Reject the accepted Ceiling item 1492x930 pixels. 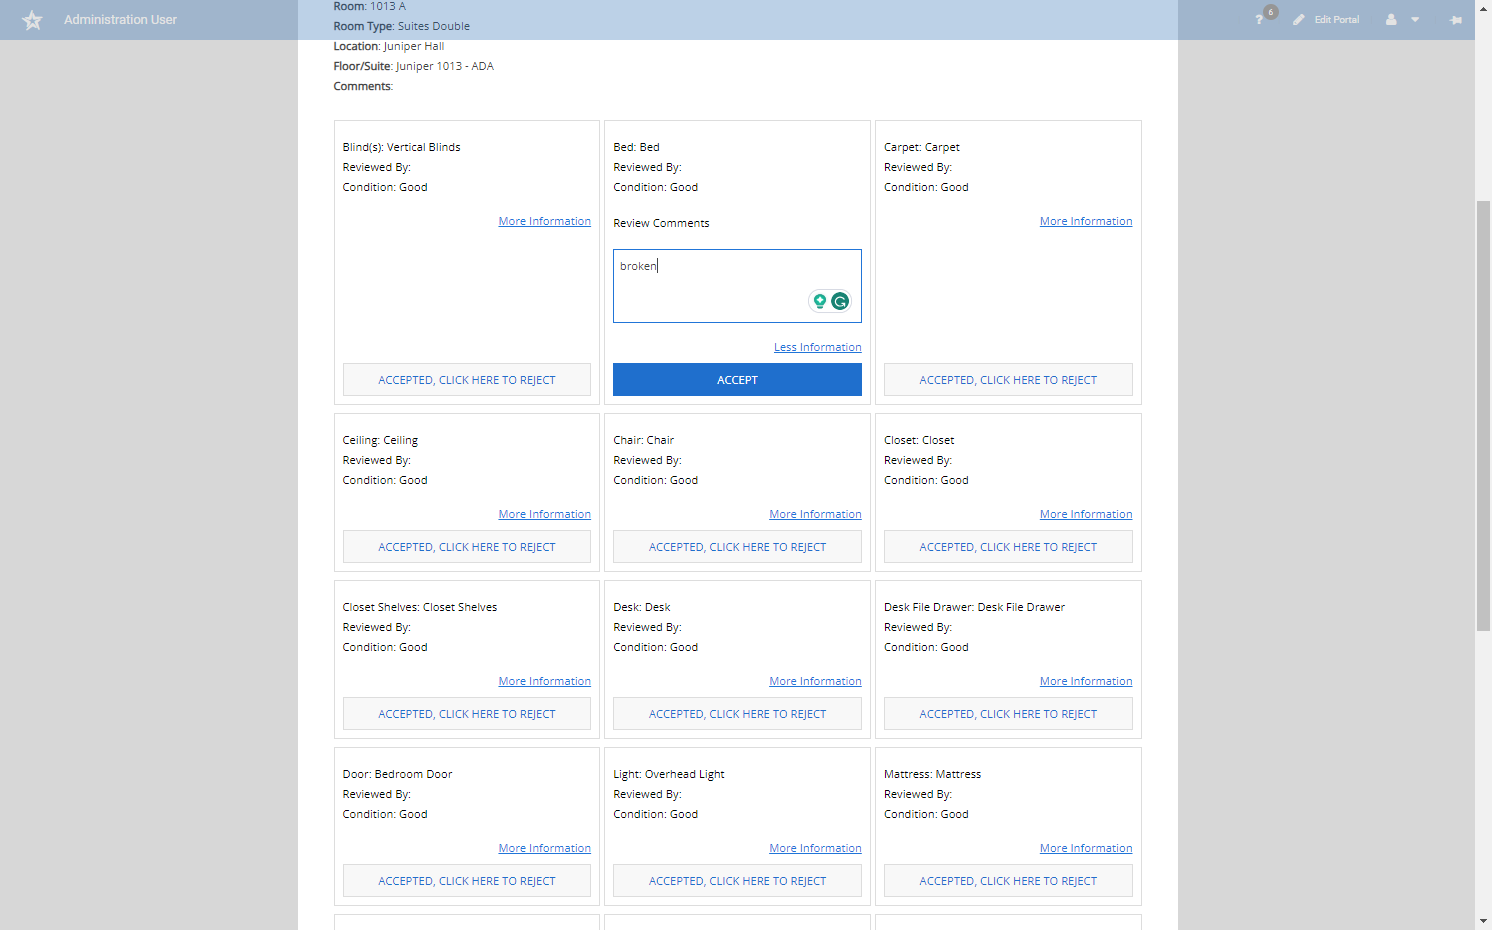467,547
